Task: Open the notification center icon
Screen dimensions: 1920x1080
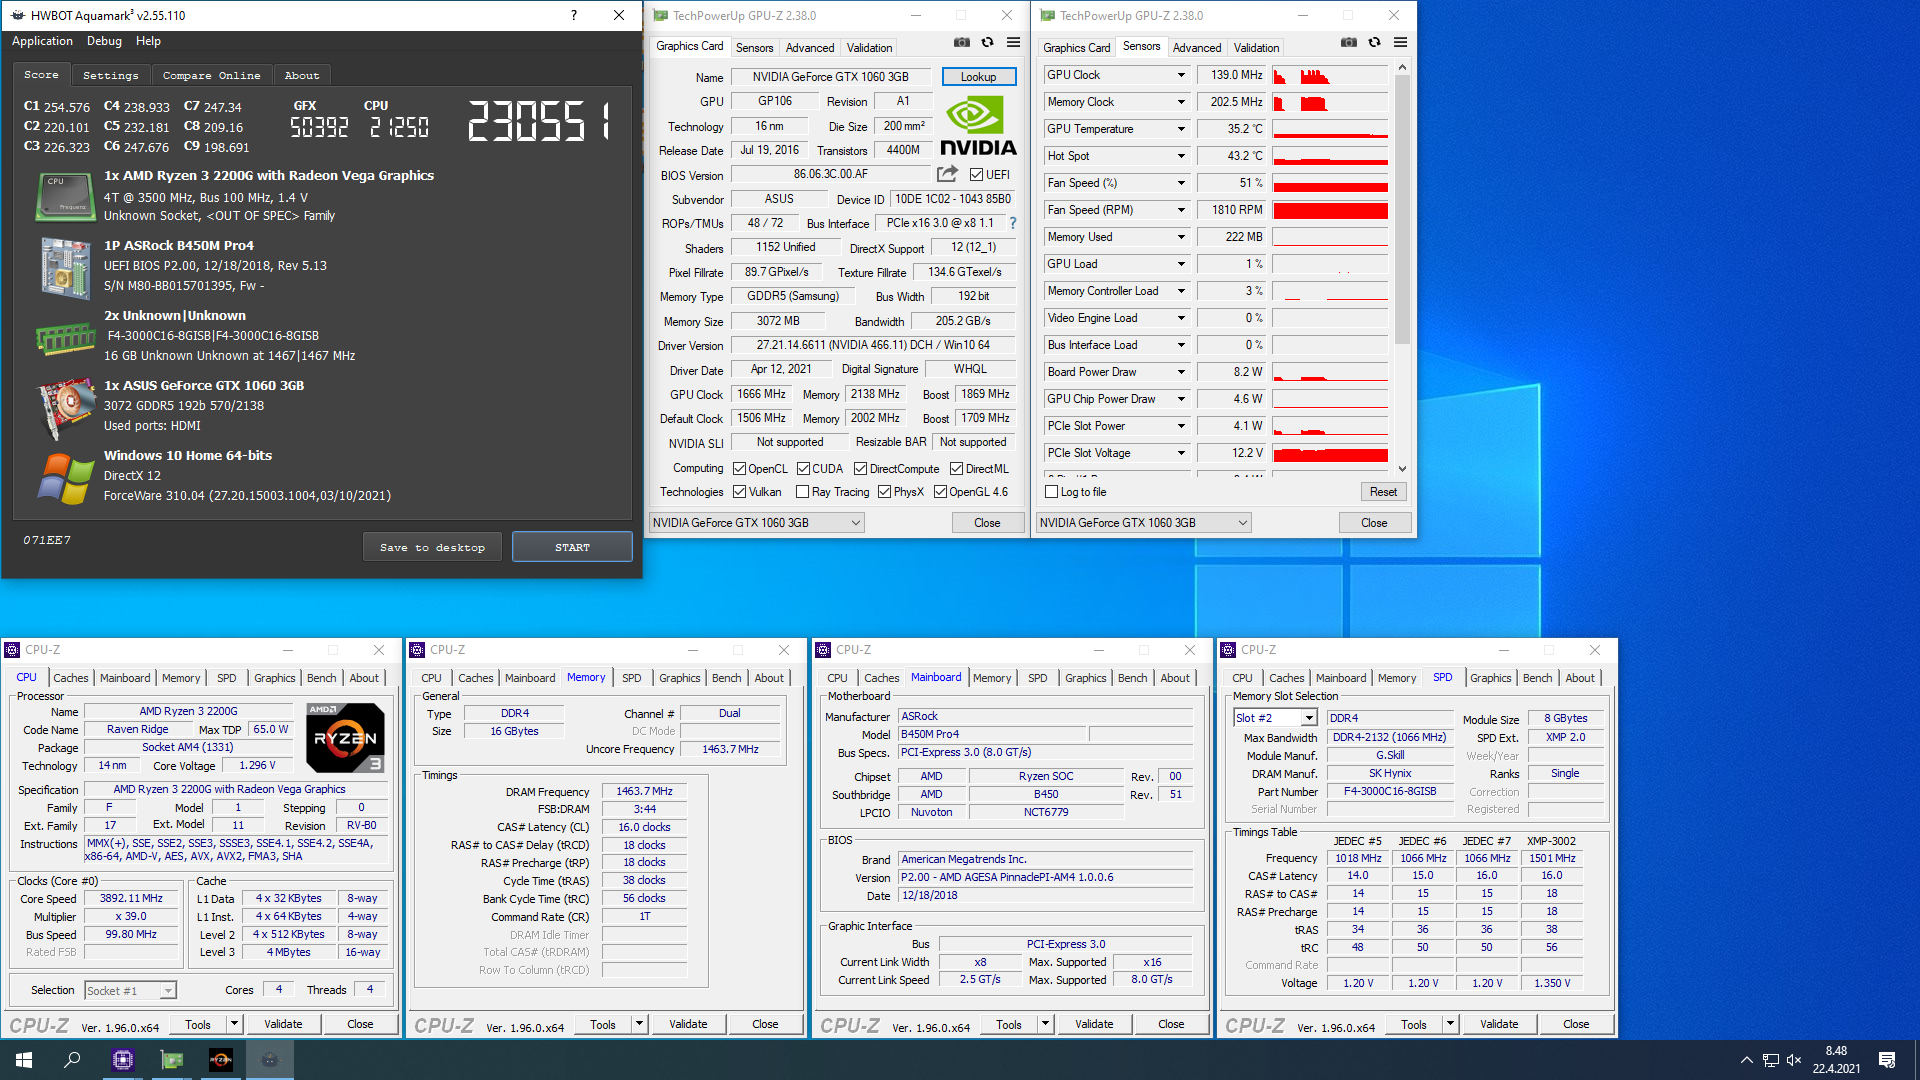Action: (1887, 1060)
